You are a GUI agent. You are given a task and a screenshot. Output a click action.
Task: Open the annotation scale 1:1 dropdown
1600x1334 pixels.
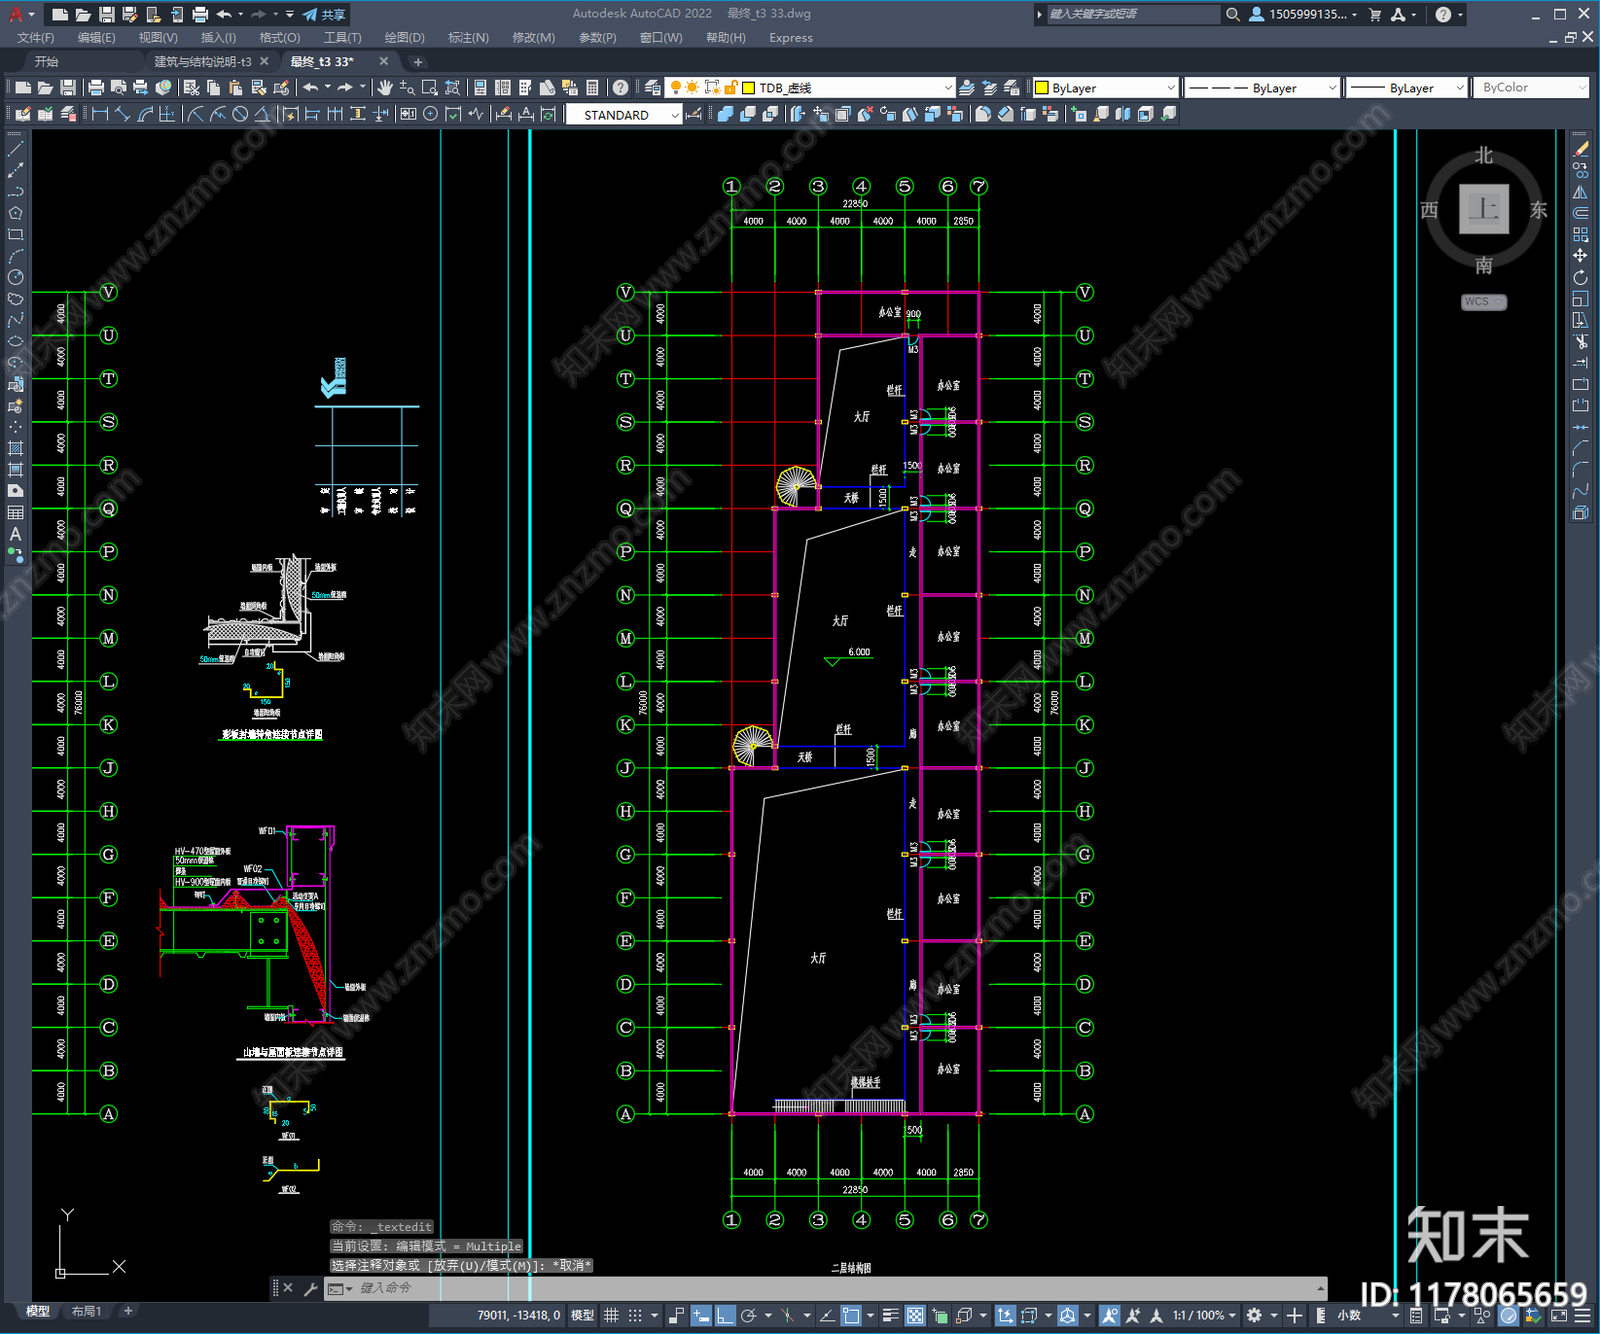click(1204, 1315)
